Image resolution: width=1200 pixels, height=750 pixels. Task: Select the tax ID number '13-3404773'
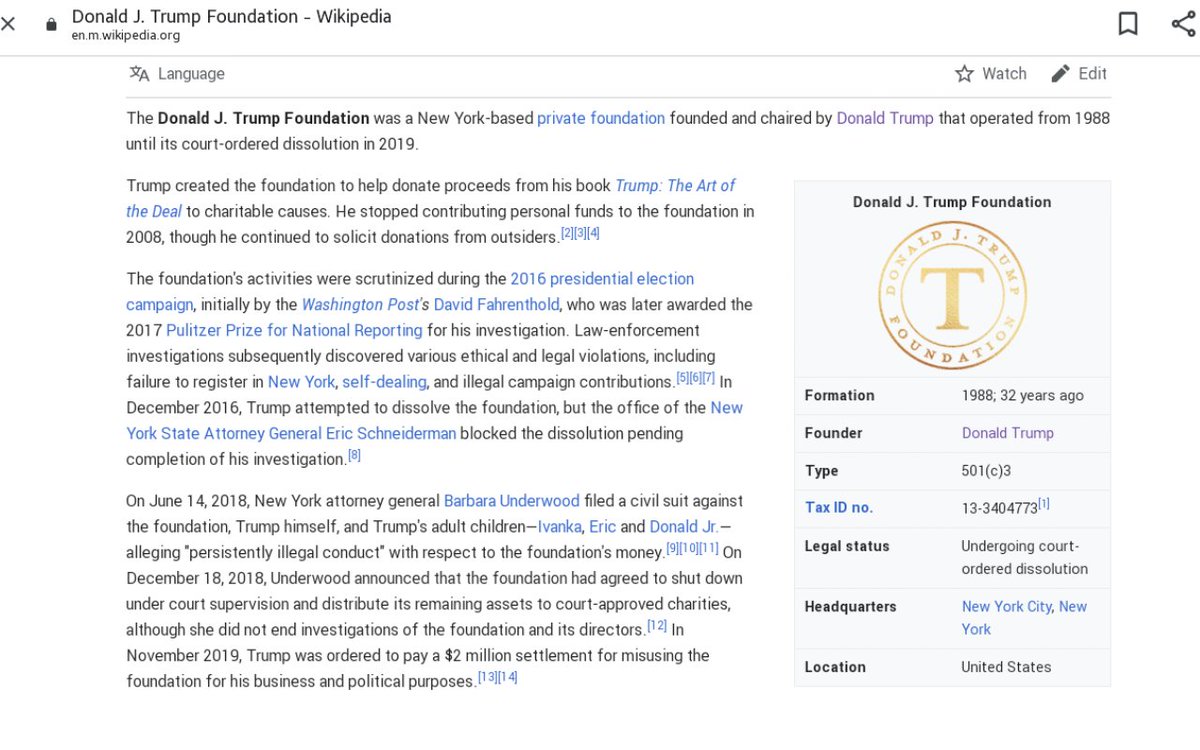999,508
